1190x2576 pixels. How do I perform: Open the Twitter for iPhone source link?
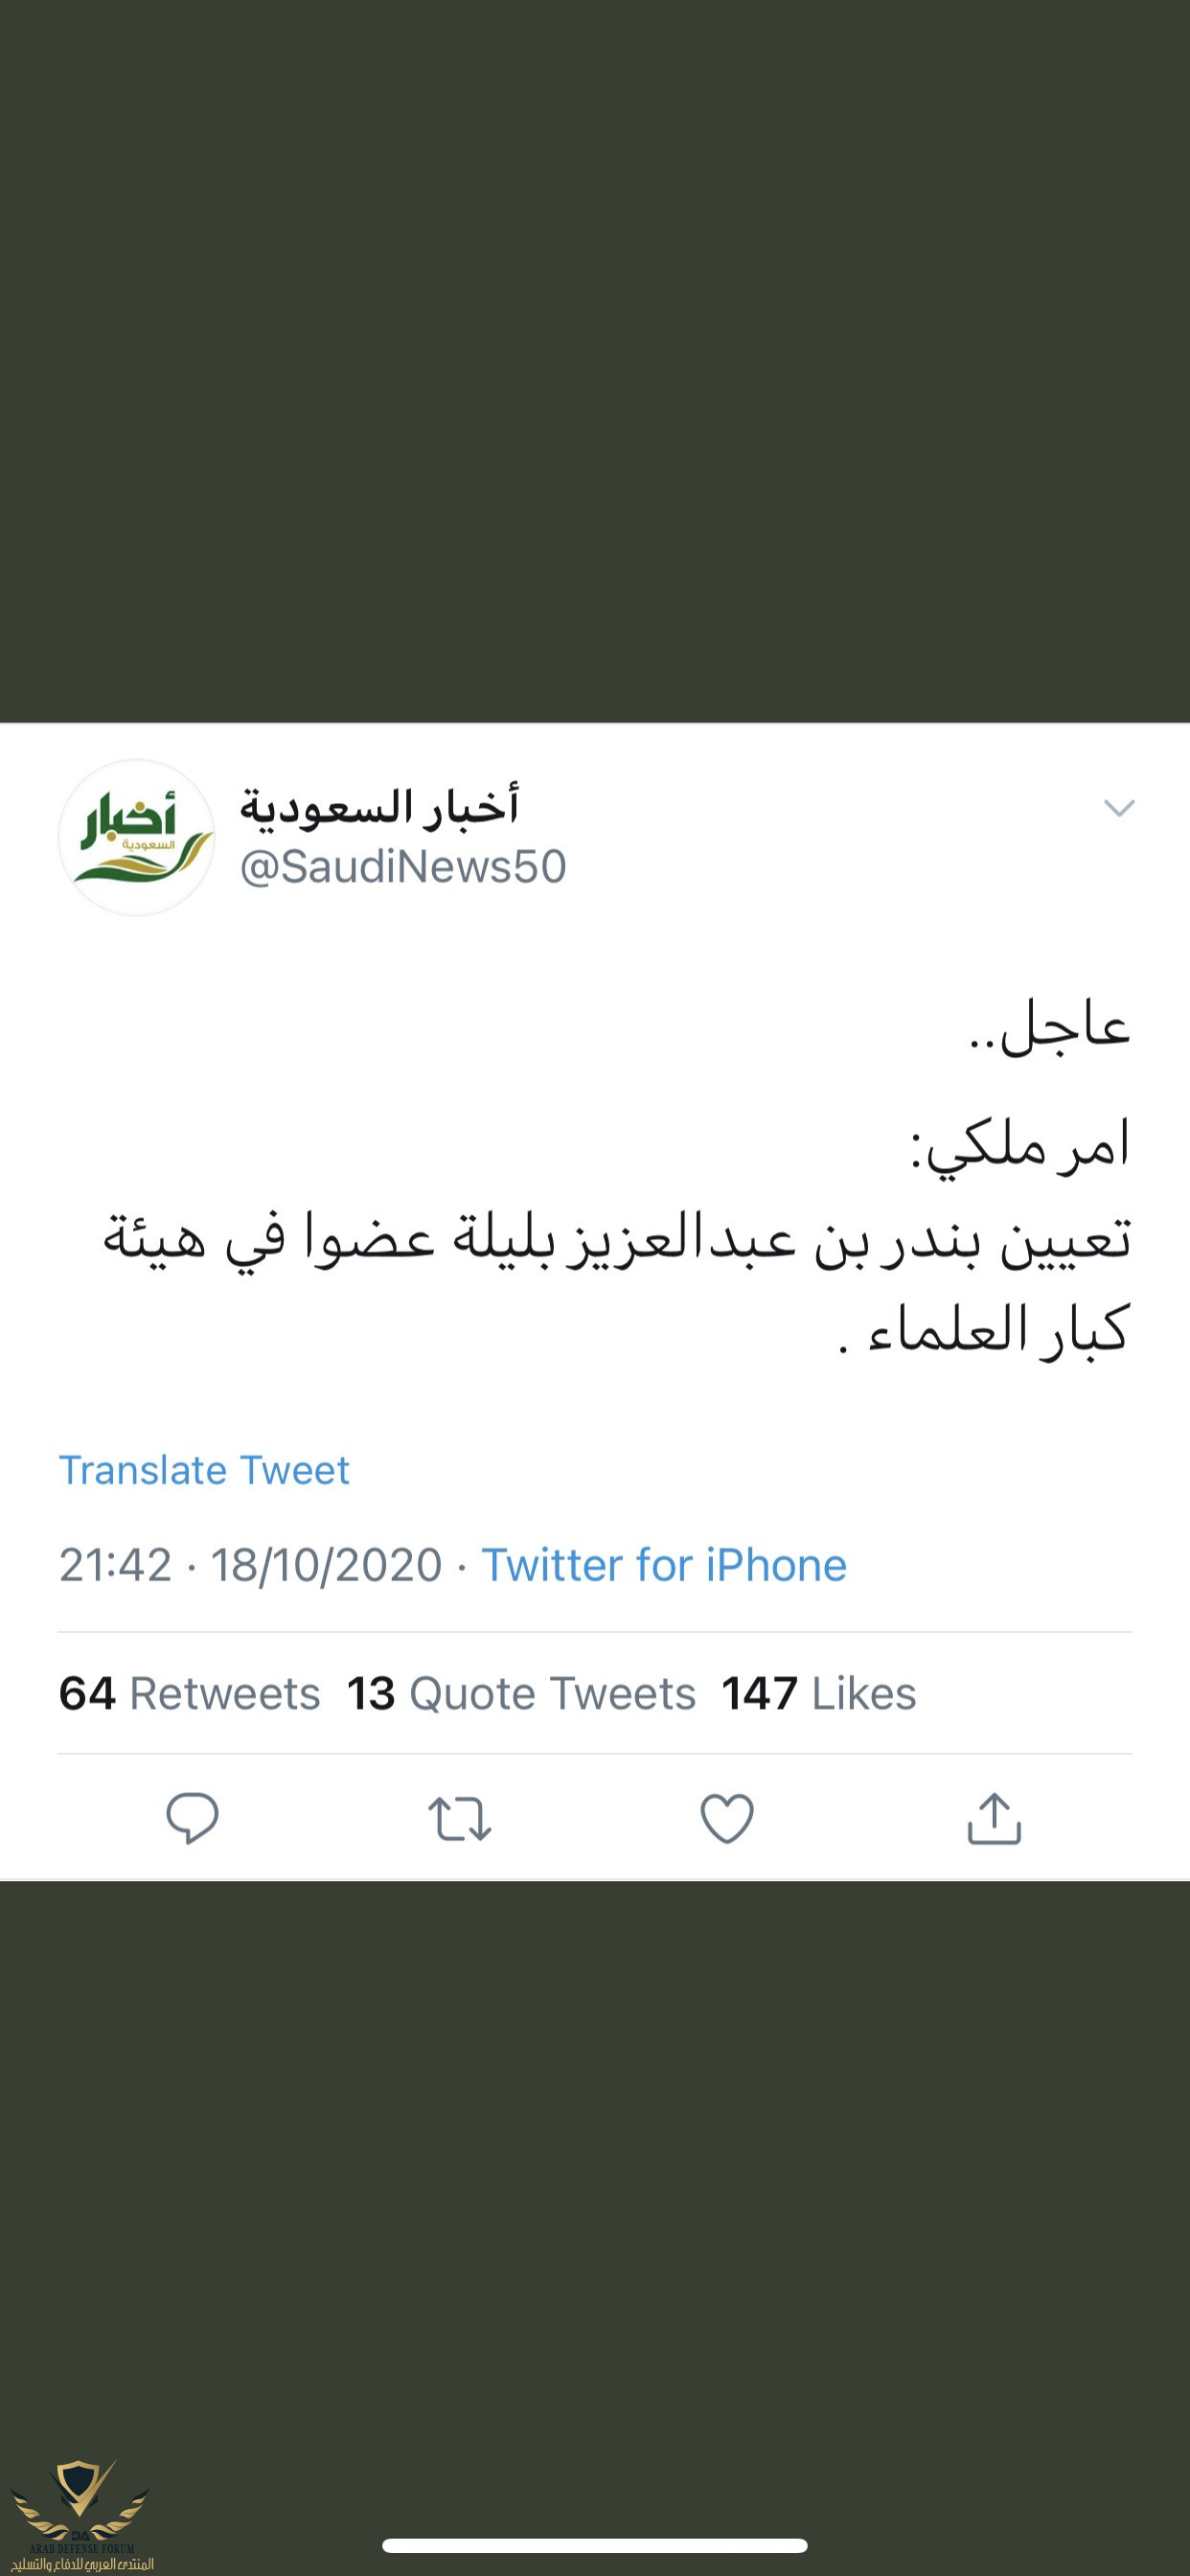click(x=664, y=1565)
